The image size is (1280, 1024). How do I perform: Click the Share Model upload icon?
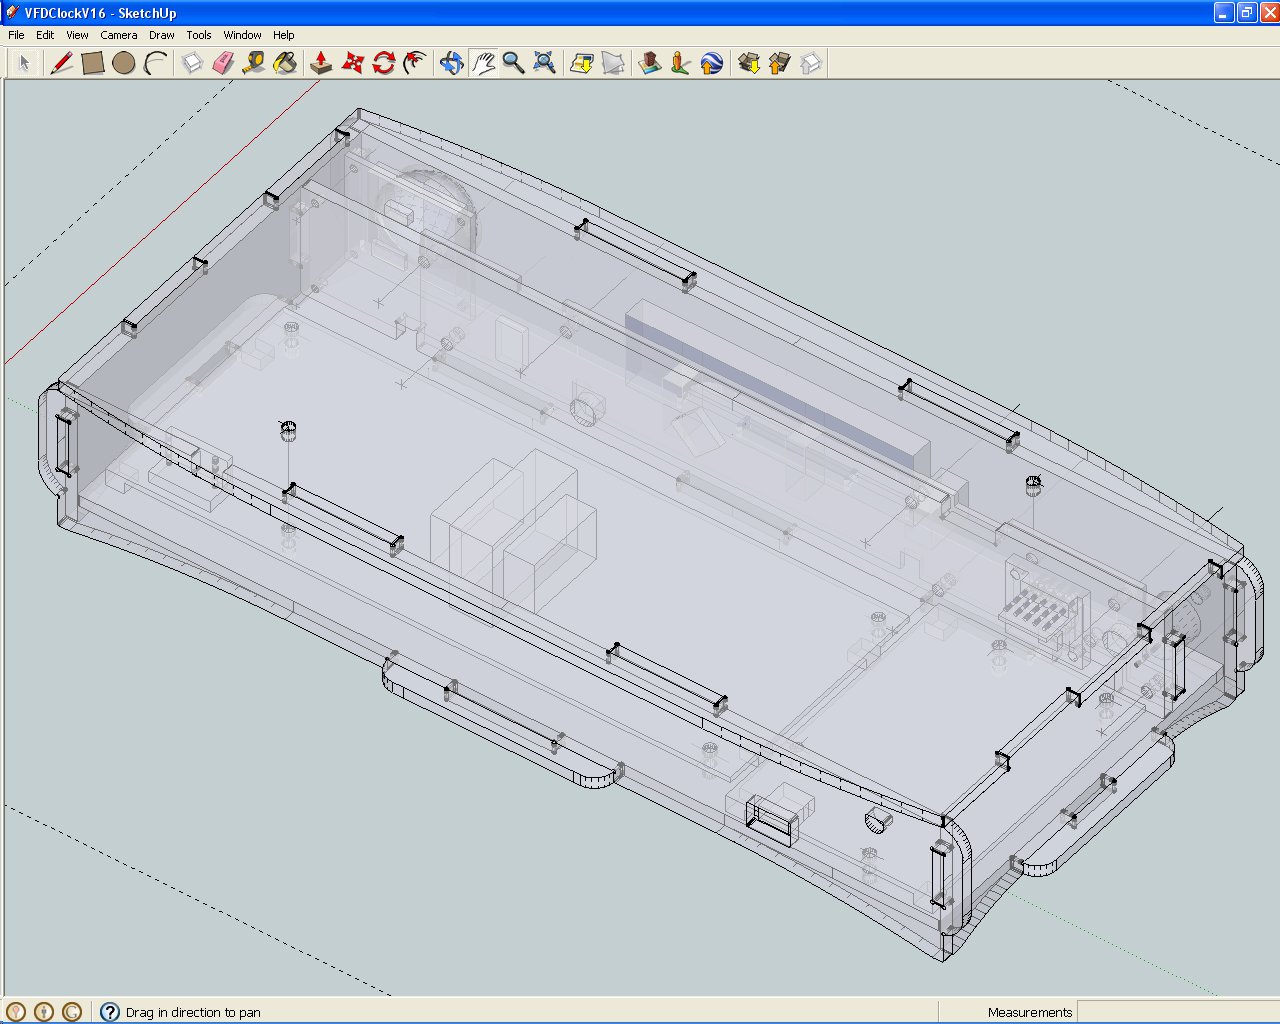(x=780, y=64)
